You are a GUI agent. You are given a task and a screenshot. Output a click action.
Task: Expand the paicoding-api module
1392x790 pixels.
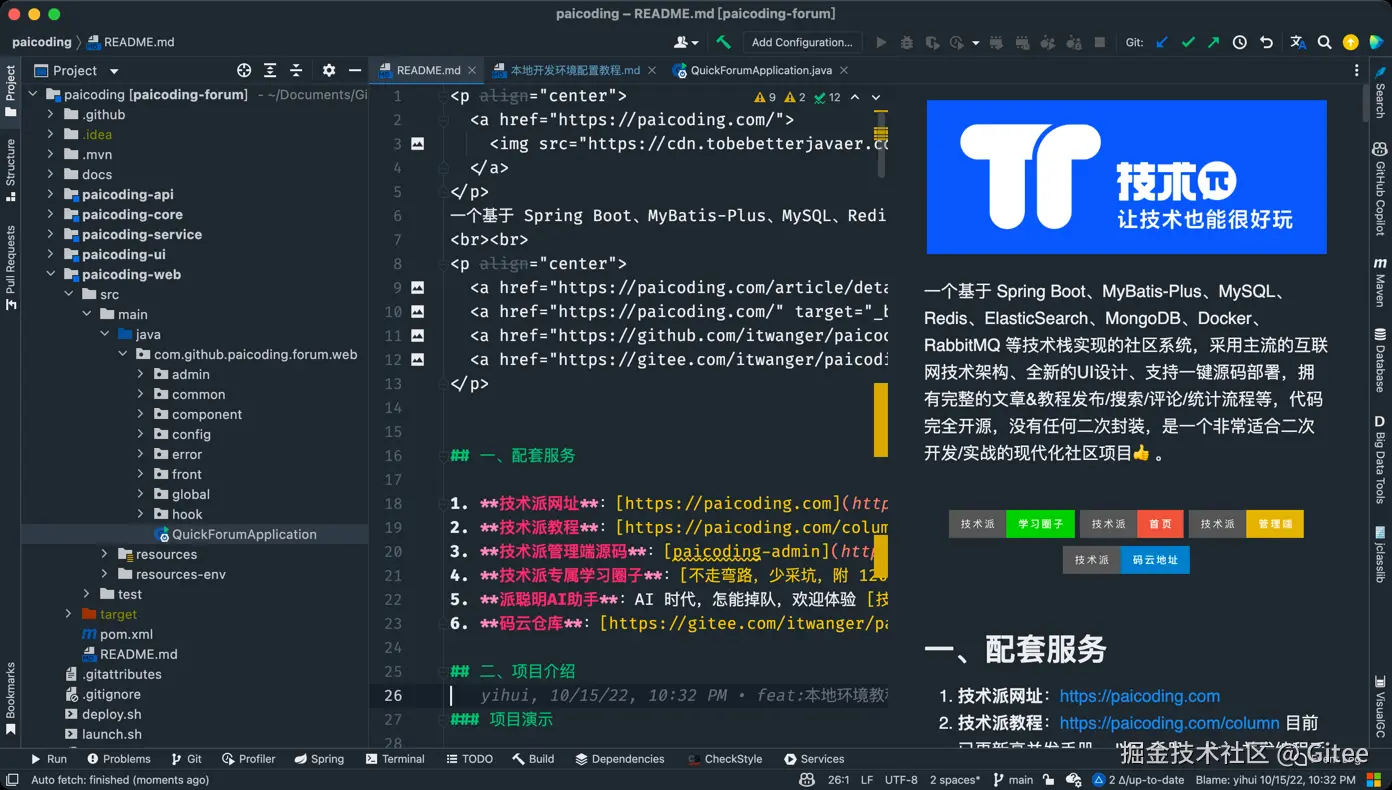tap(50, 194)
